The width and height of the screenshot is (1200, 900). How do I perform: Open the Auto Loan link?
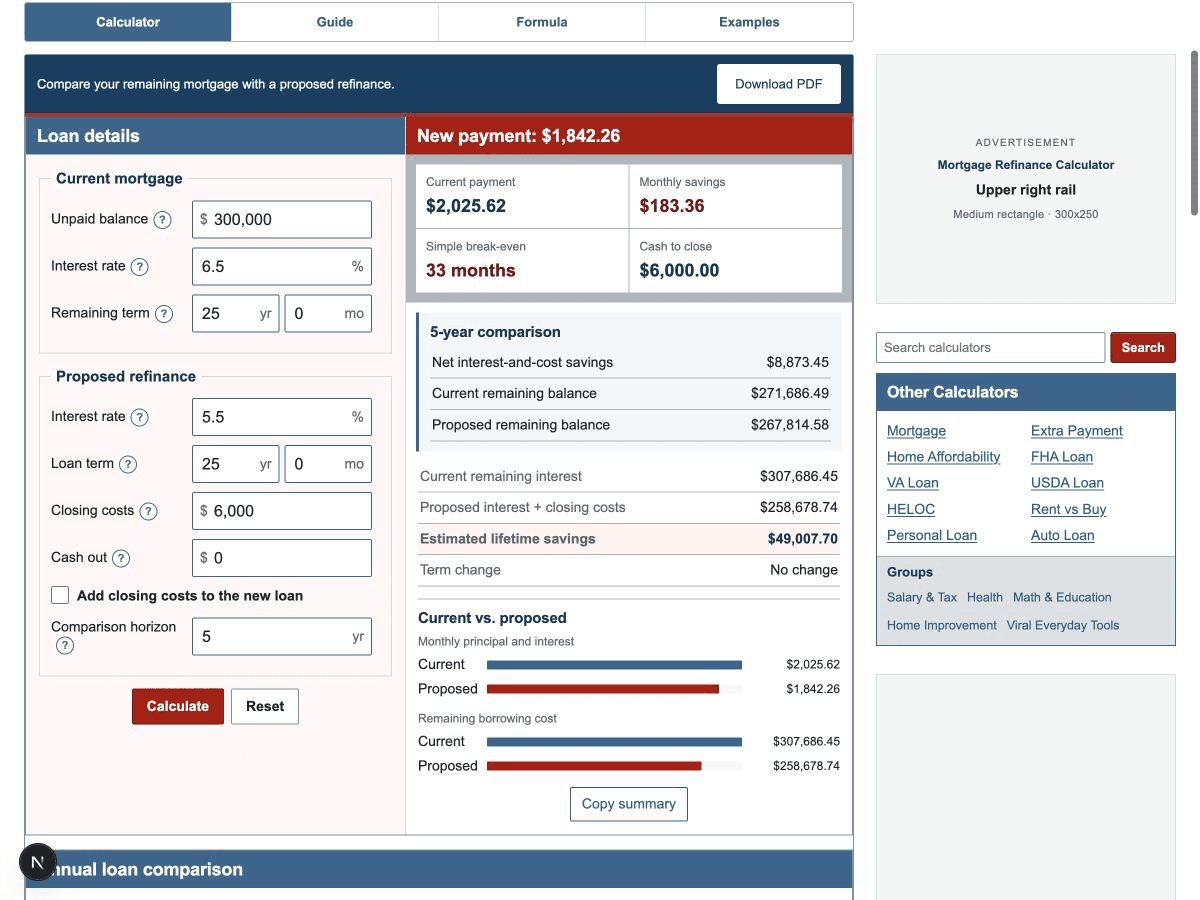pyautogui.click(x=1063, y=535)
